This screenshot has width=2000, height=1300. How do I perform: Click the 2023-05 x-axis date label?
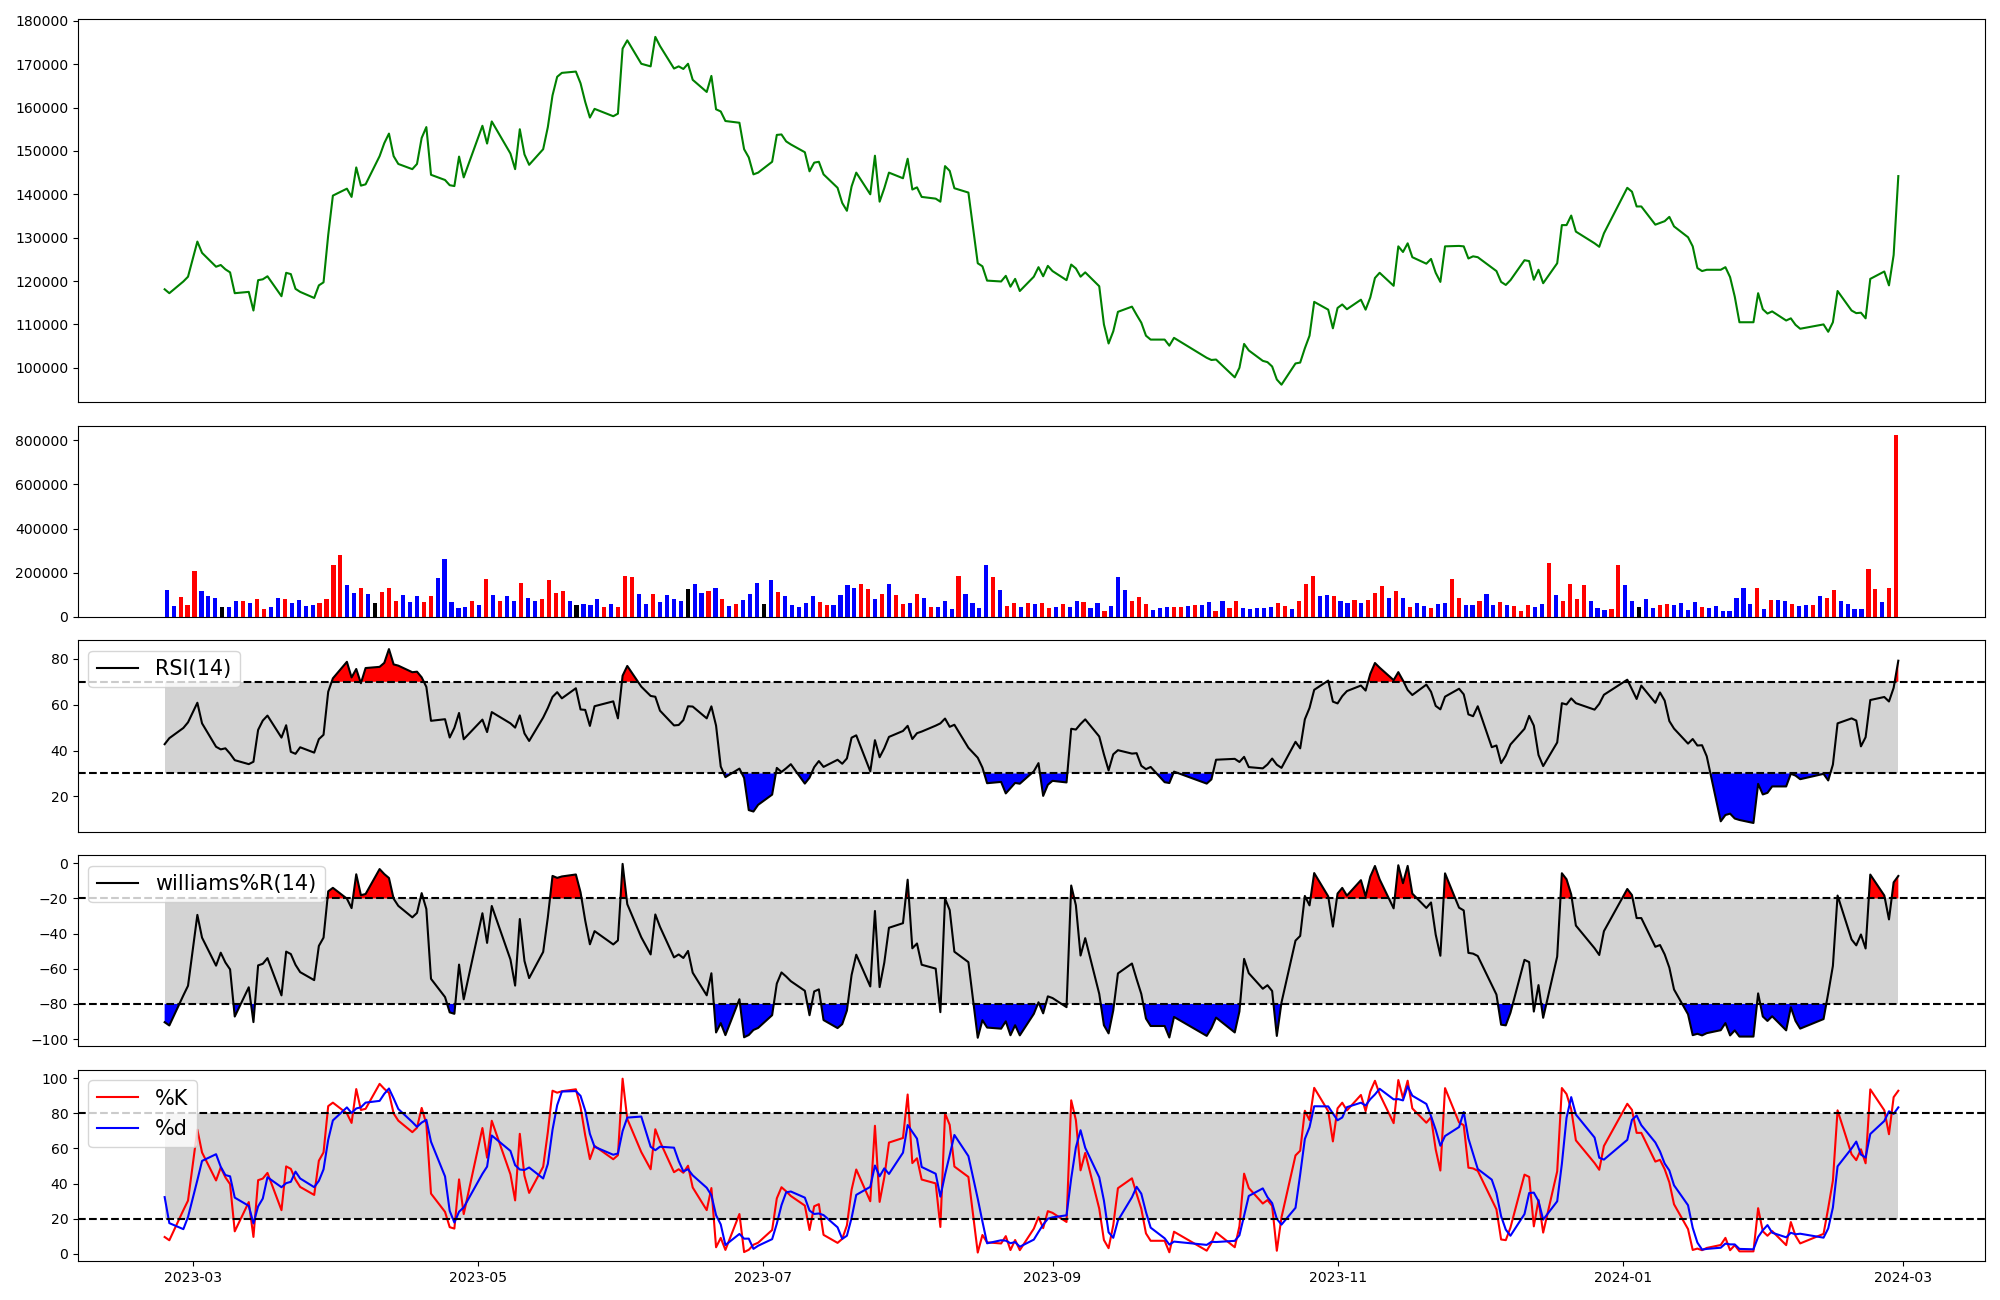478,1277
